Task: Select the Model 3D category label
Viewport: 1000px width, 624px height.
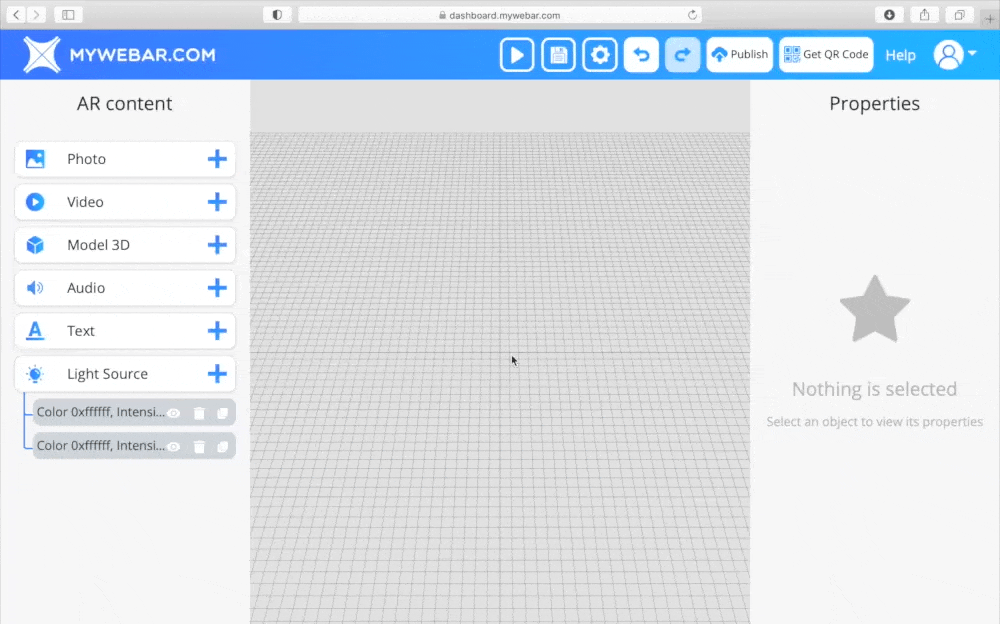Action: (98, 245)
